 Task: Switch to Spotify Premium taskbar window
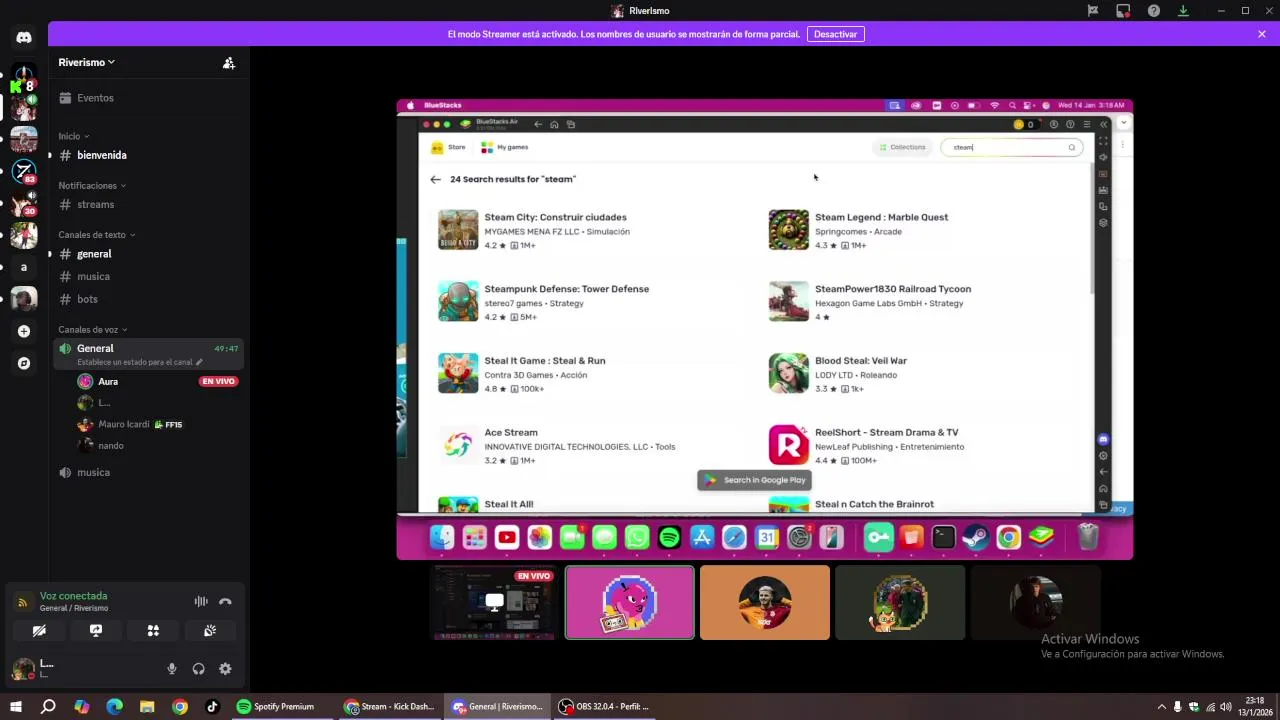point(282,706)
